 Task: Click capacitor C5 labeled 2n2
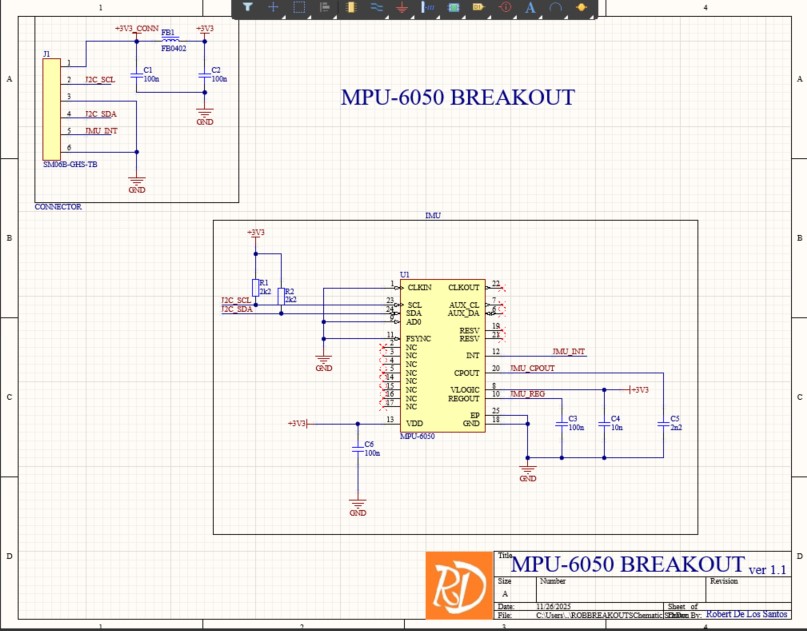(662, 424)
